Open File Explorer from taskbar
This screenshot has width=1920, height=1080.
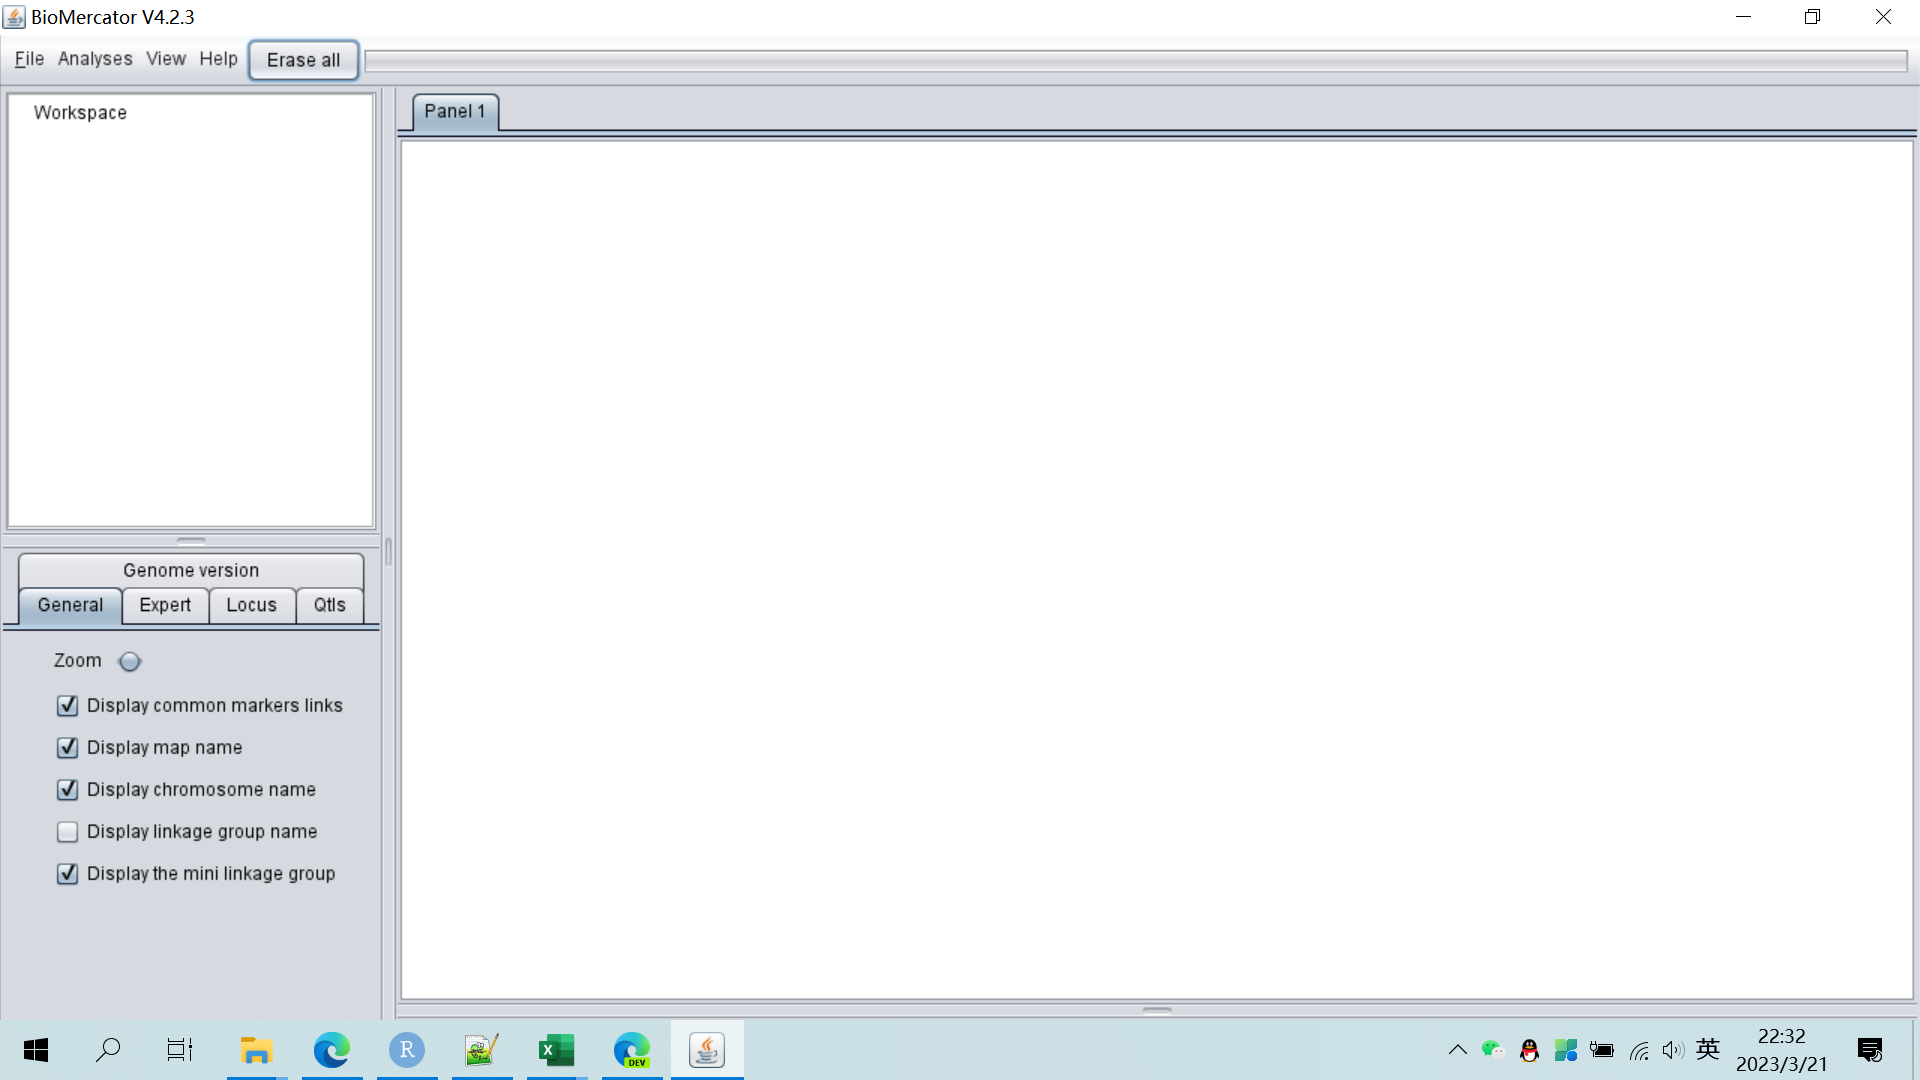(256, 1050)
